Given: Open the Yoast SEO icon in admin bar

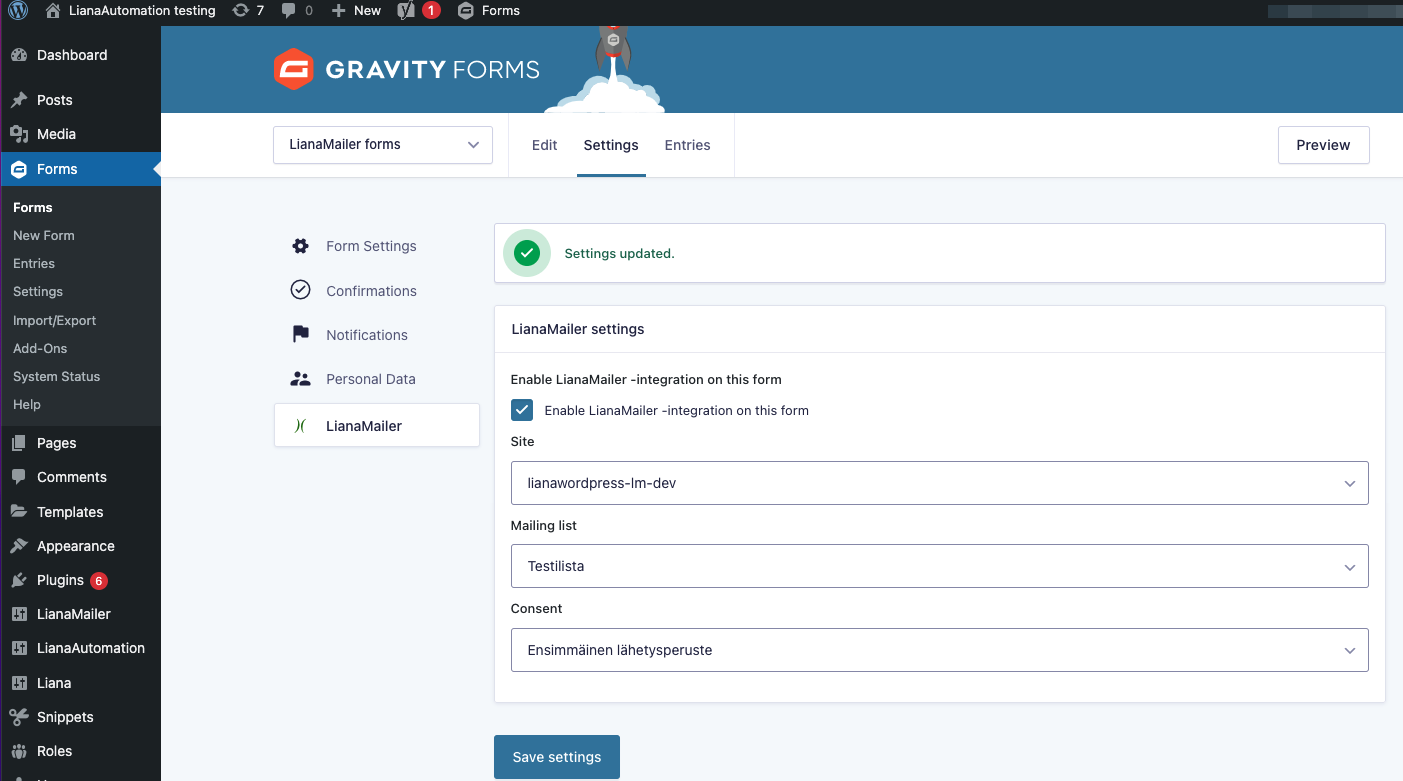Looking at the screenshot, I should click(406, 11).
